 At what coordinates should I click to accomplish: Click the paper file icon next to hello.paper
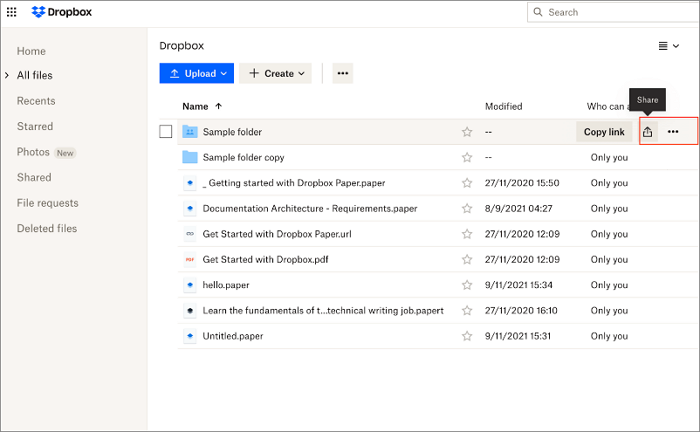point(190,285)
